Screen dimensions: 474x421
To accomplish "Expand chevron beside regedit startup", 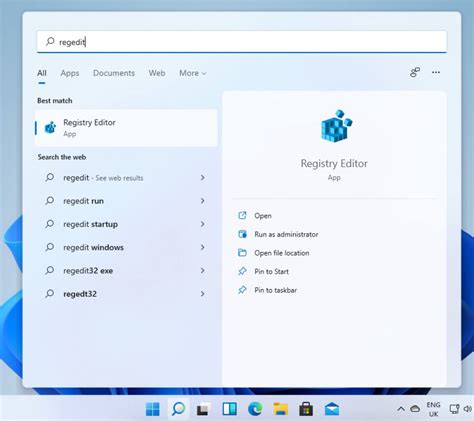I will [x=203, y=224].
